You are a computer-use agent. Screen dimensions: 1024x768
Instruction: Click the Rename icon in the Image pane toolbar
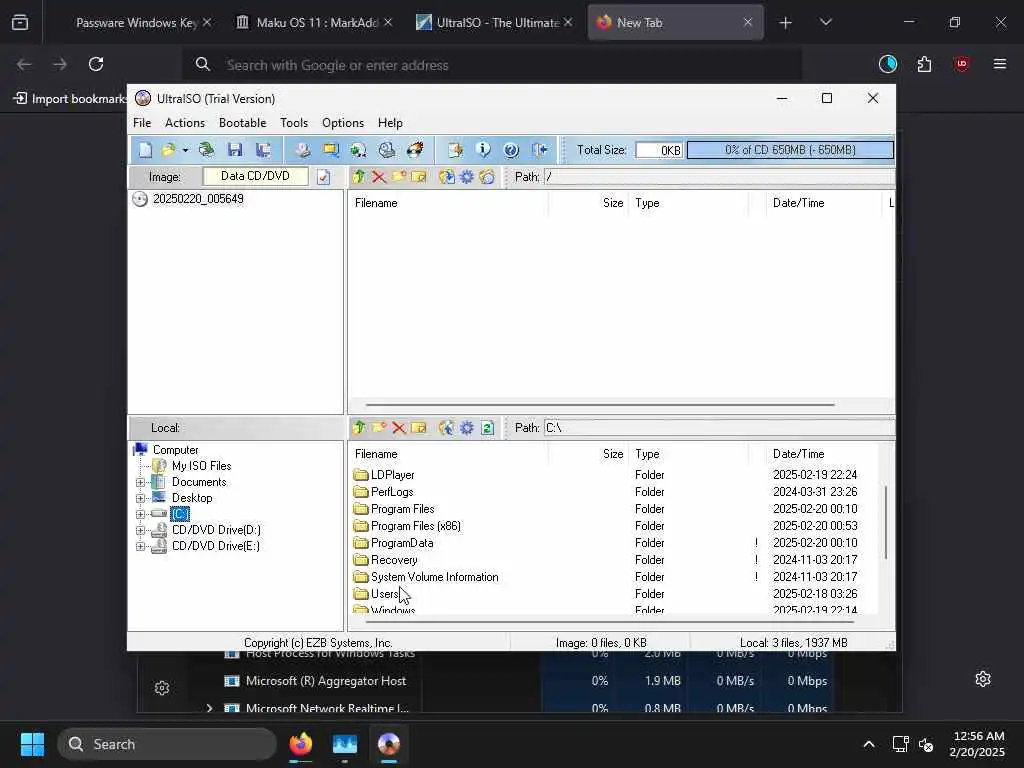(419, 177)
